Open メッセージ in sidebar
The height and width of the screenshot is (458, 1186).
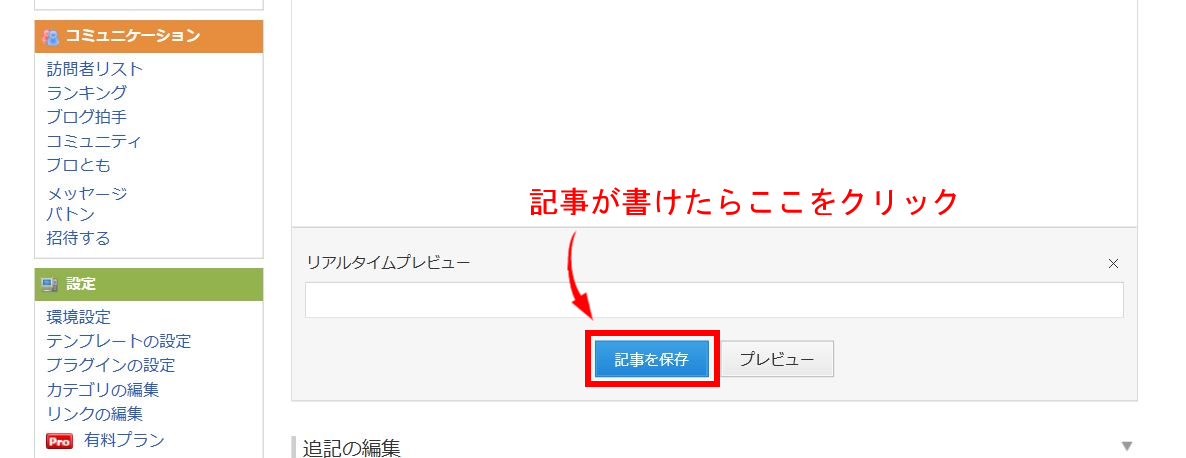[86, 193]
